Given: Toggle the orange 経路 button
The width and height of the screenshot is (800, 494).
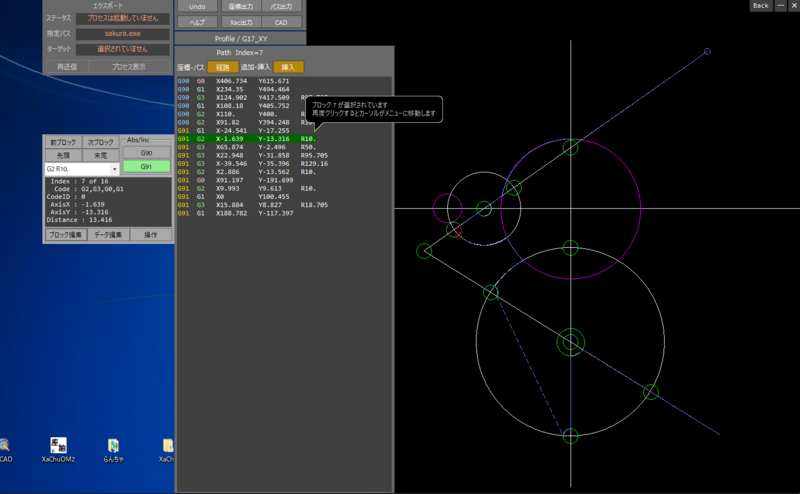Looking at the screenshot, I should click(x=223, y=67).
